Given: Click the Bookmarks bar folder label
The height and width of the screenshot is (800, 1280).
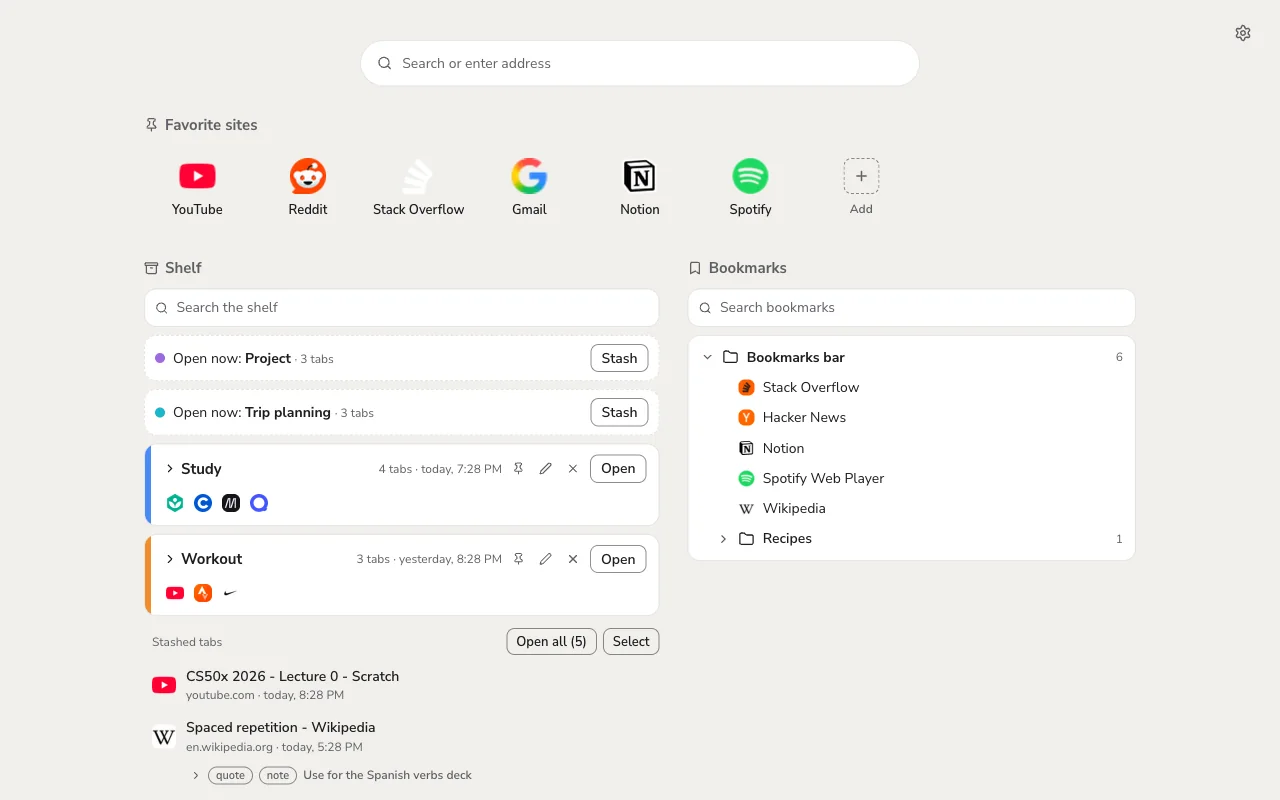Looking at the screenshot, I should click(x=796, y=357).
